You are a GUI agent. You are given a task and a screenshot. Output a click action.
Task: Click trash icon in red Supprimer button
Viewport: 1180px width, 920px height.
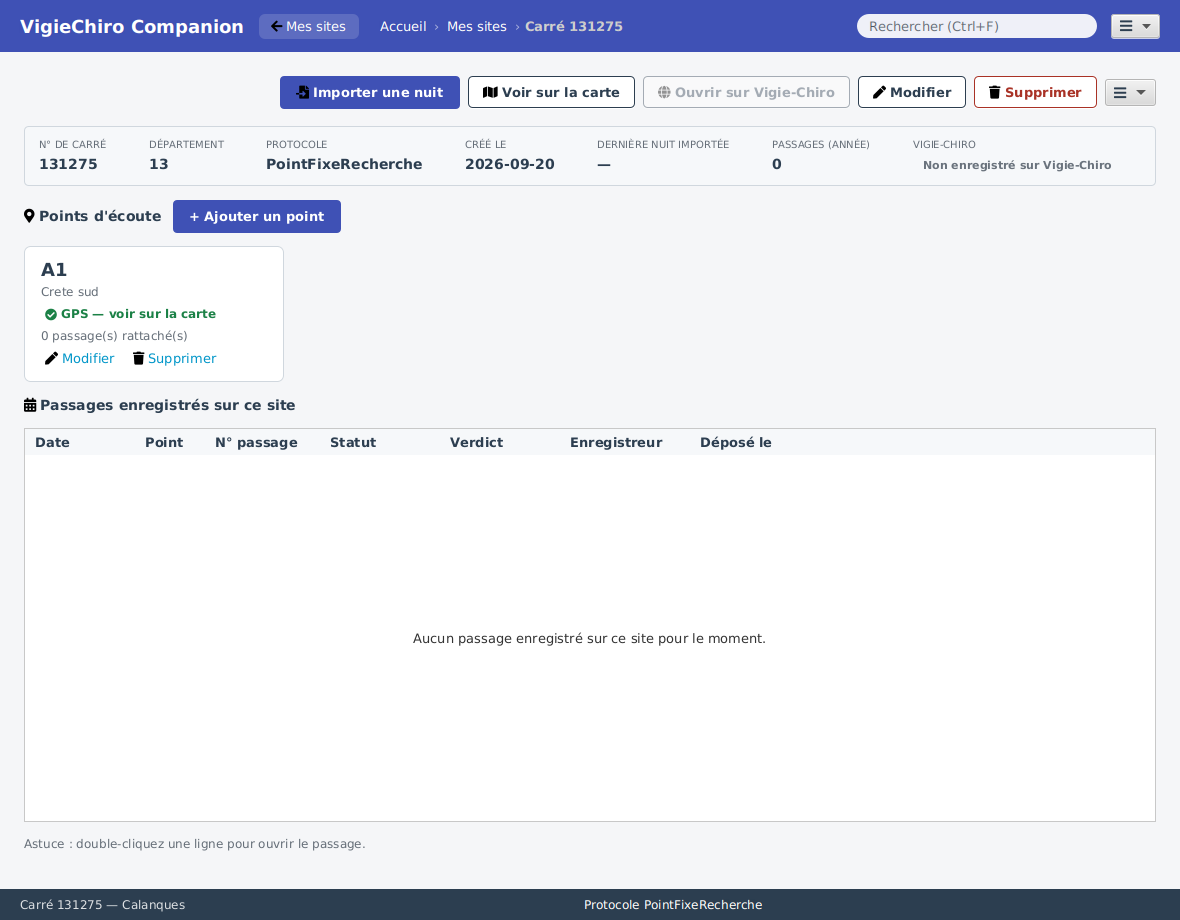(x=994, y=93)
